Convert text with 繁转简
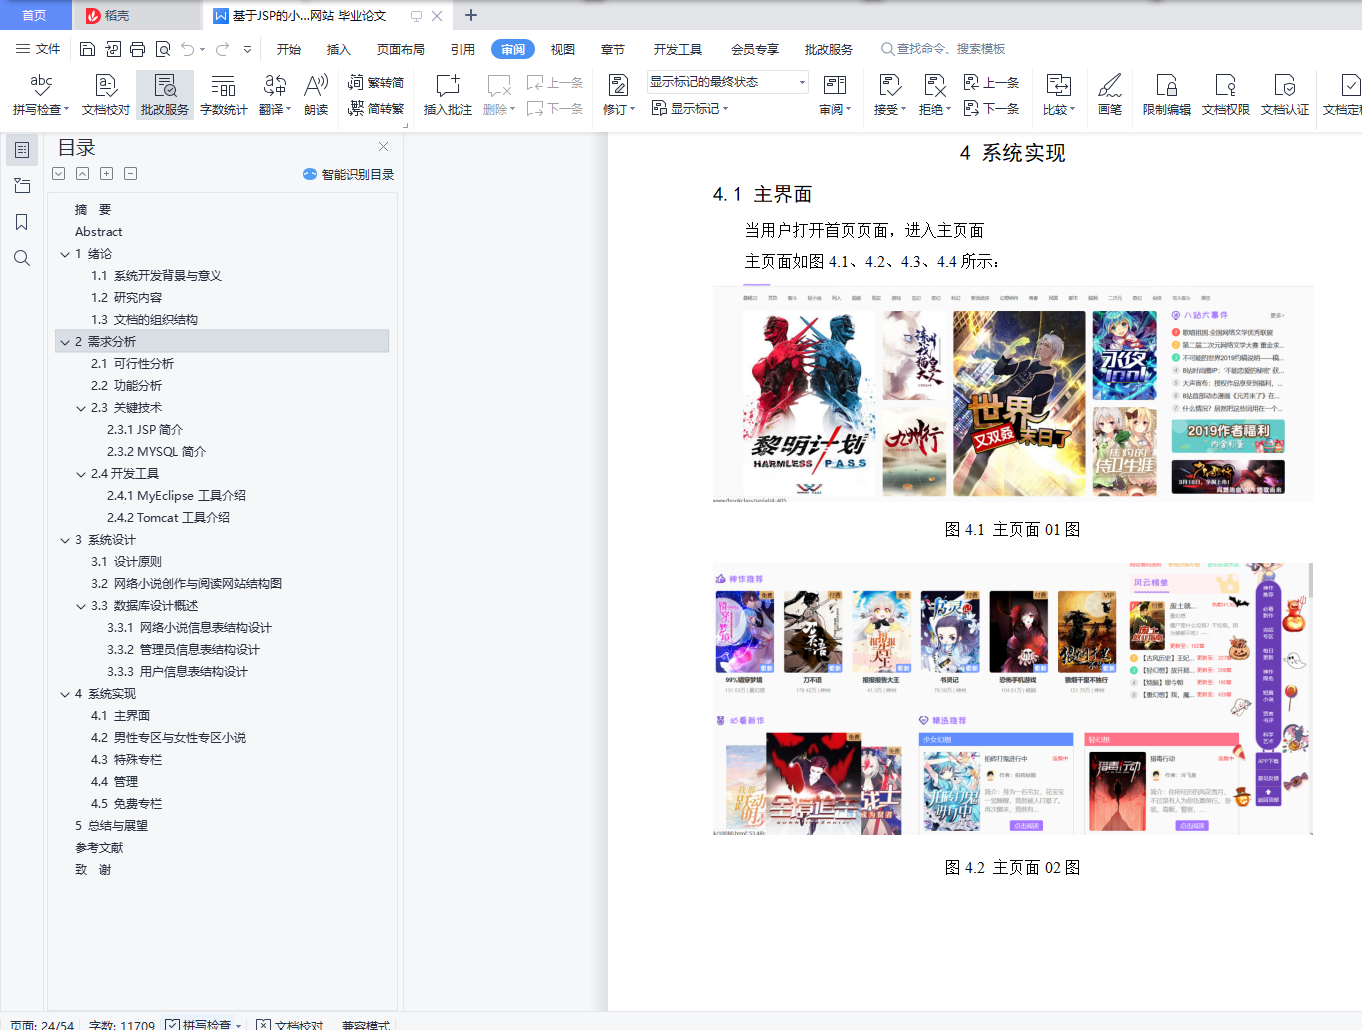This screenshot has width=1362, height=1030. pos(376,83)
